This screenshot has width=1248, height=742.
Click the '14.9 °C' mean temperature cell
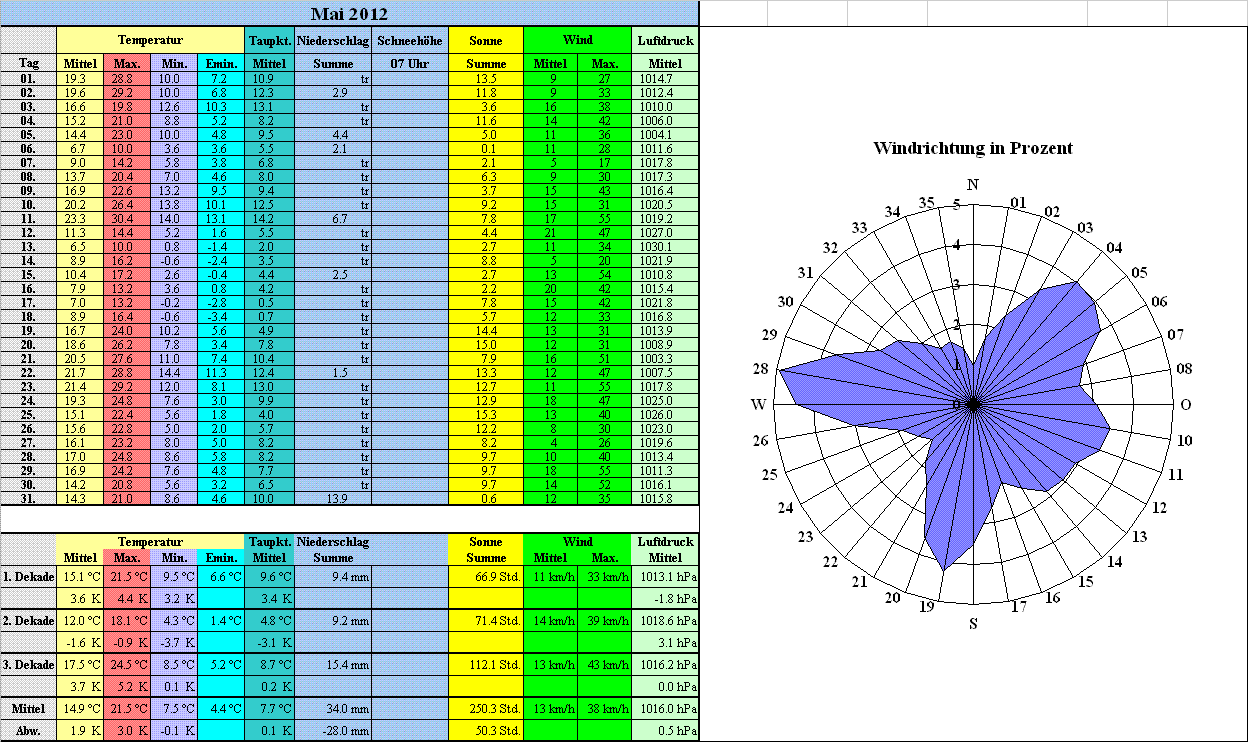tap(80, 708)
